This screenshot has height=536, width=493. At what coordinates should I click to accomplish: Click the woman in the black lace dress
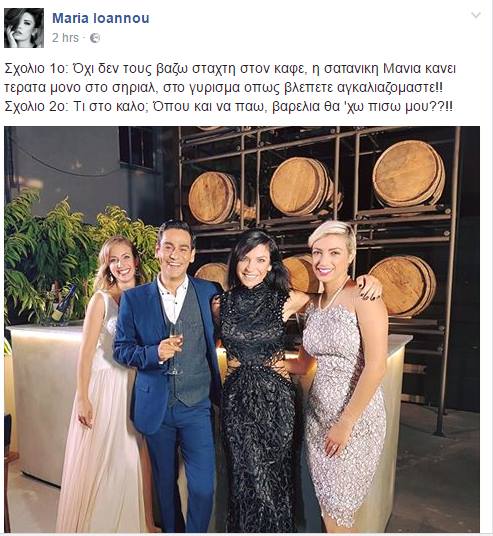(x=259, y=381)
